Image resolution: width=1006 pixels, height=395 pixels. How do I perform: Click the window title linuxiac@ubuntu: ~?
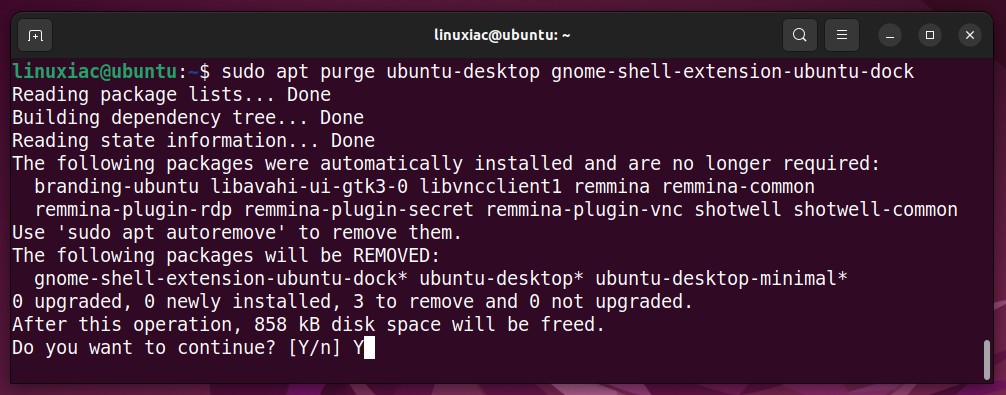tap(502, 35)
